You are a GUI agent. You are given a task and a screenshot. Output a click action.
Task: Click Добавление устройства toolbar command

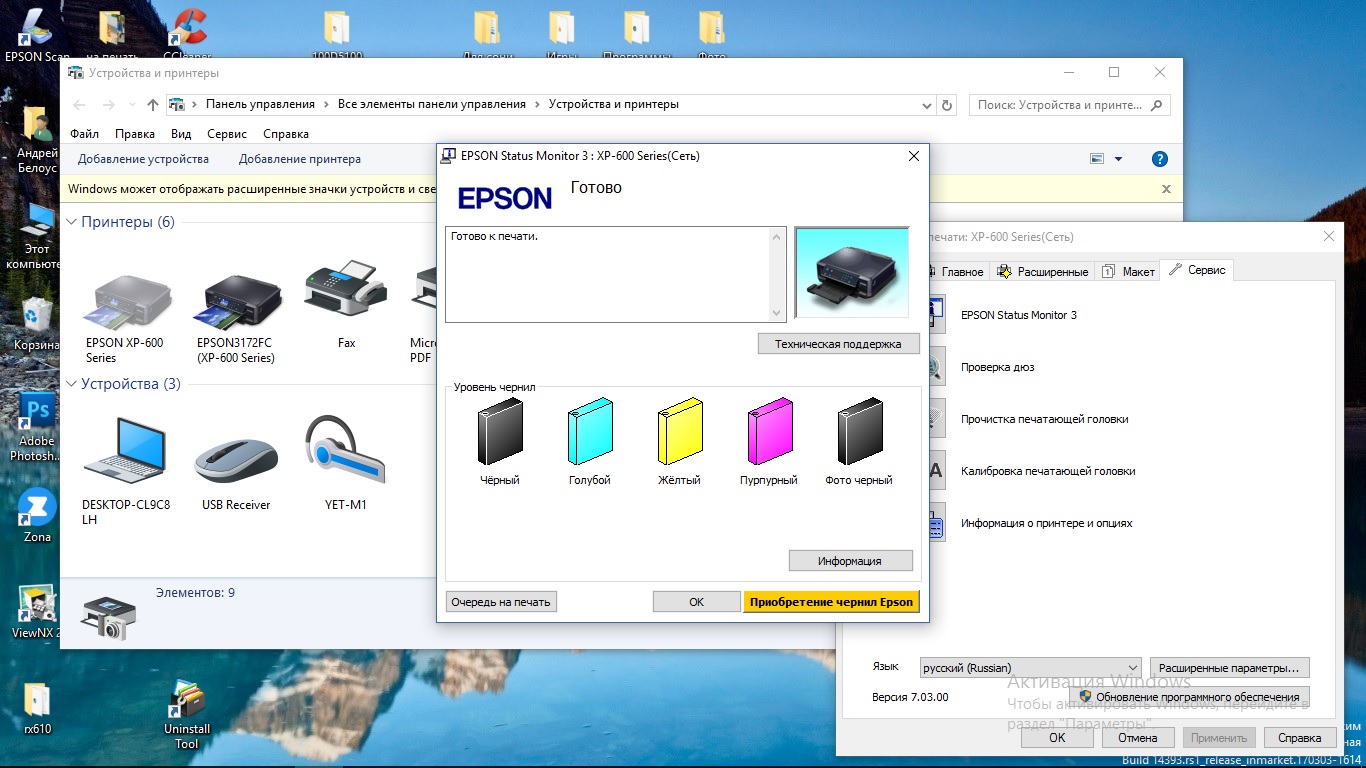click(143, 159)
